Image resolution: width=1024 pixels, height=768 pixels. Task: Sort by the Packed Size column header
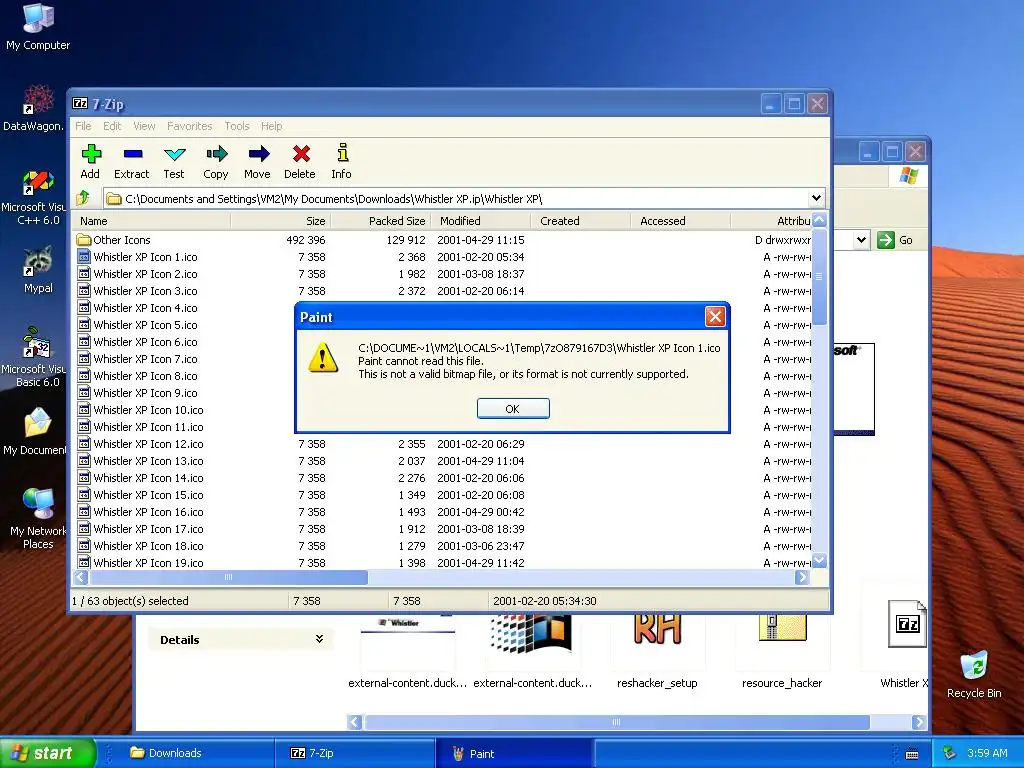click(x=381, y=221)
